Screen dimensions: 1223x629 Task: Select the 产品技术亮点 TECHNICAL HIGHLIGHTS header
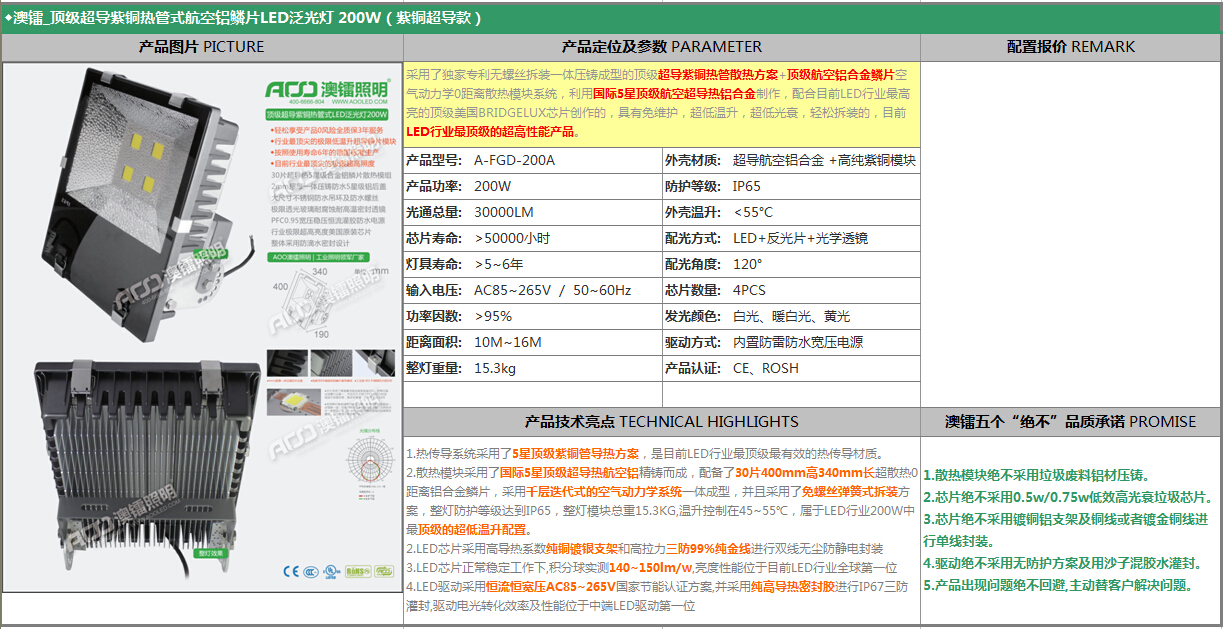point(662,422)
